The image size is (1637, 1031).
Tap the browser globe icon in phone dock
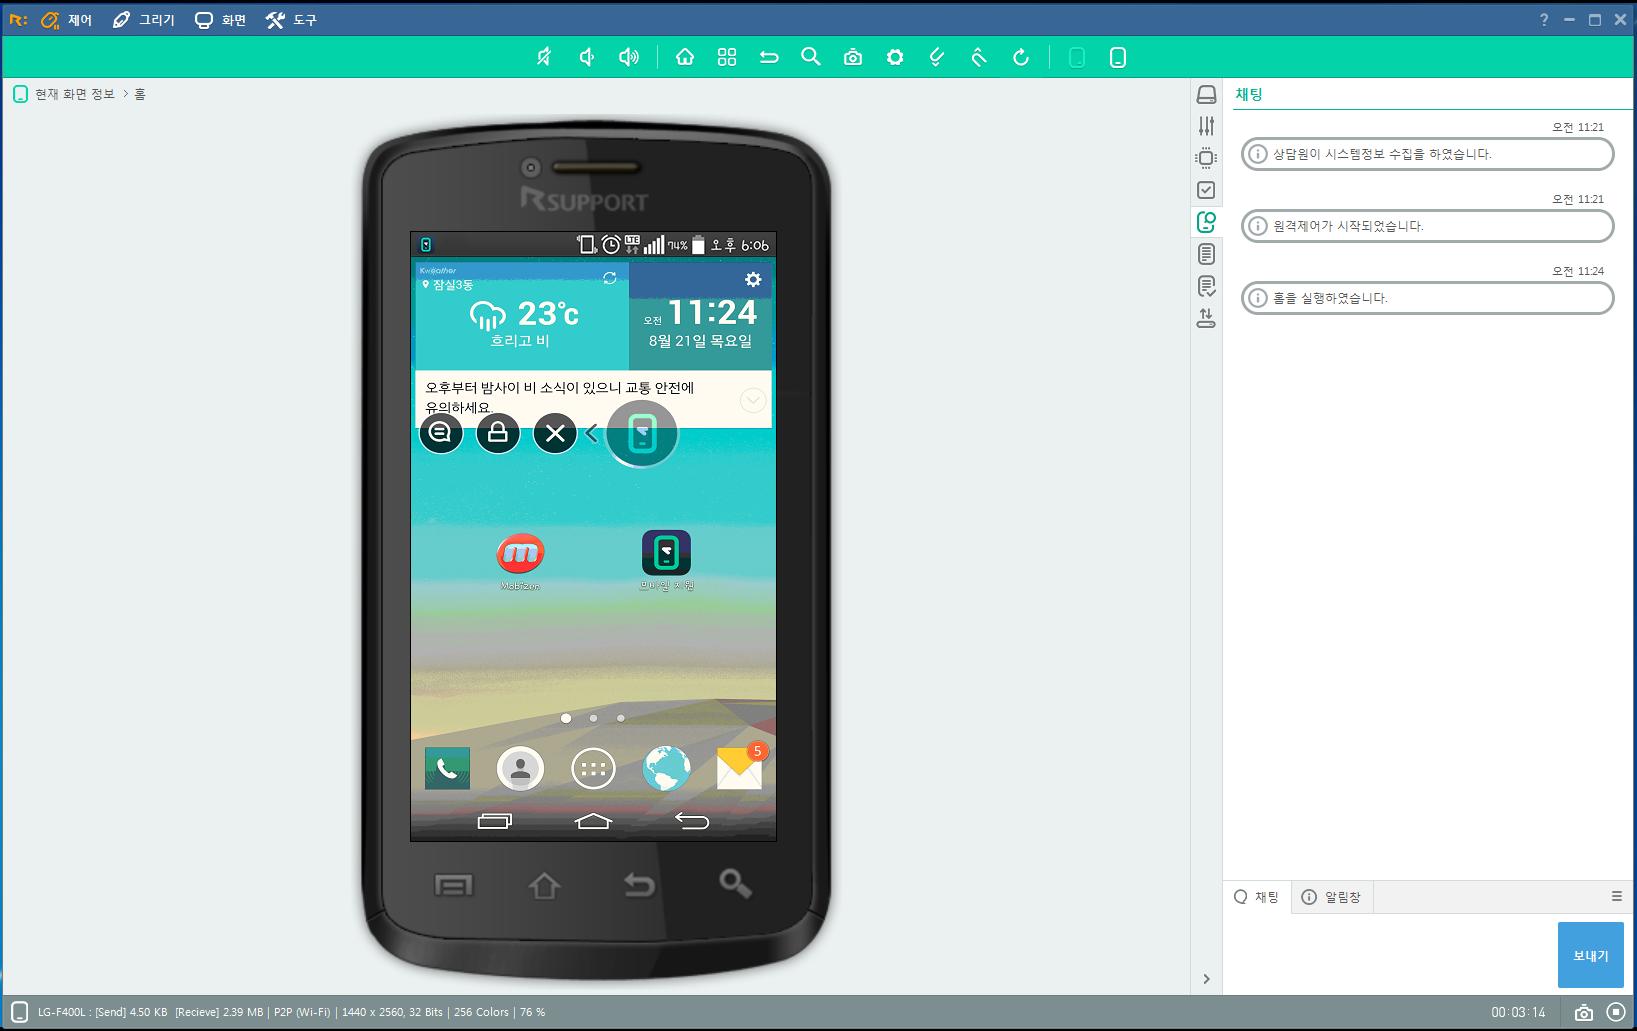(x=666, y=768)
